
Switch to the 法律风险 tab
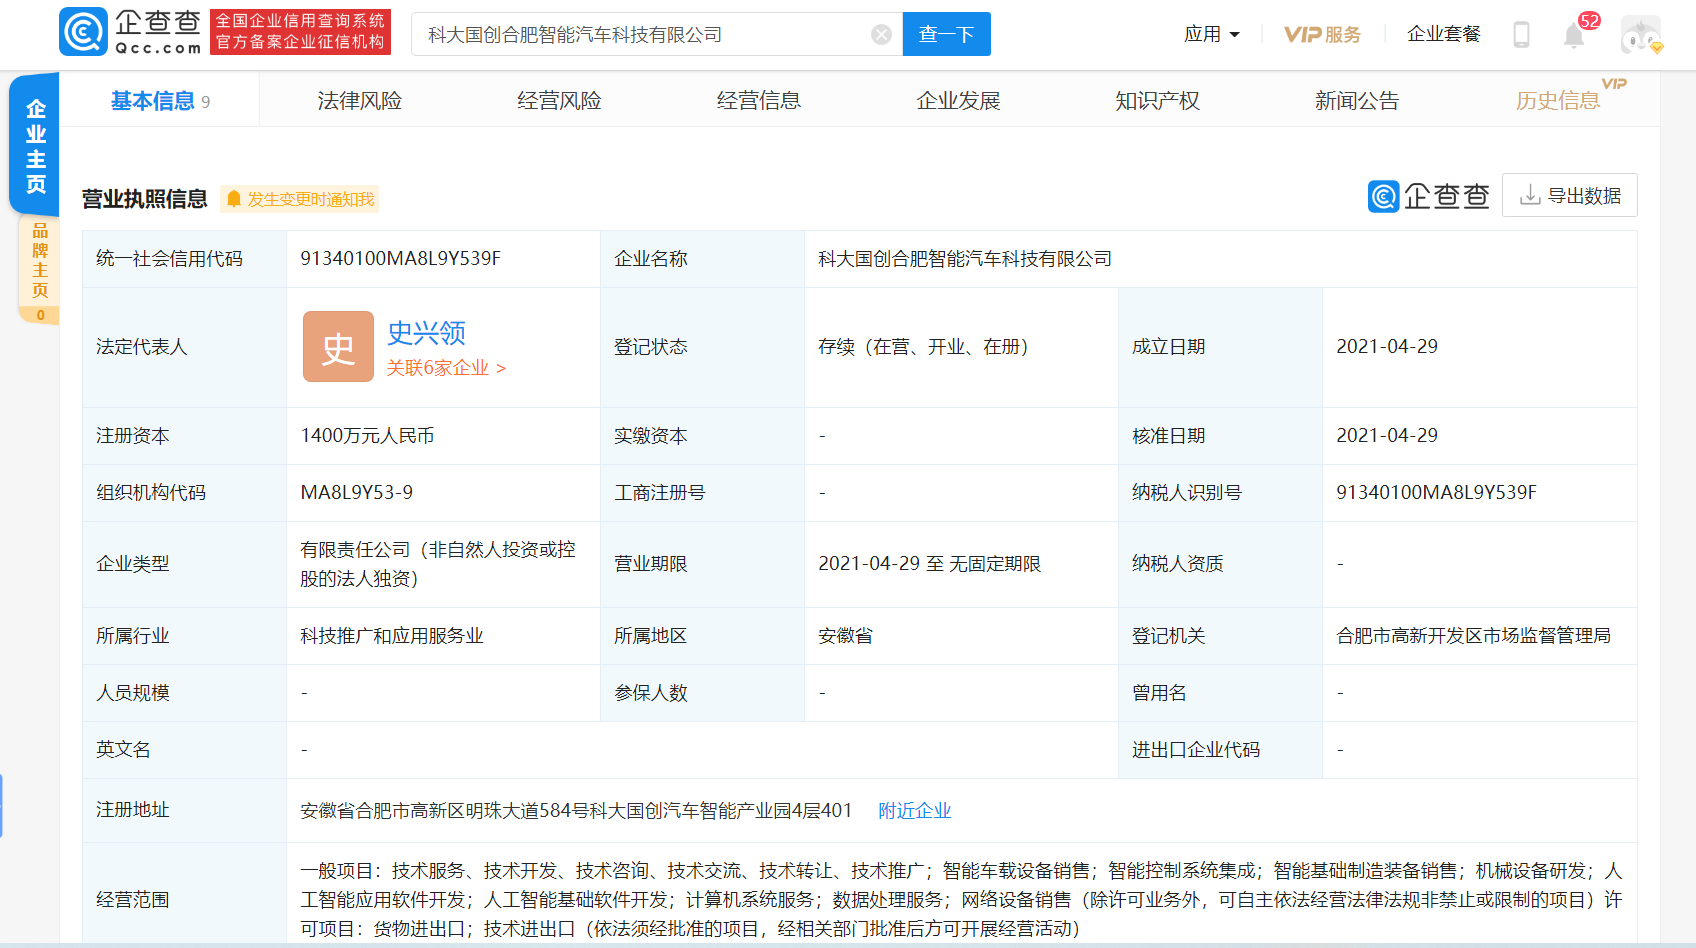pos(359,101)
